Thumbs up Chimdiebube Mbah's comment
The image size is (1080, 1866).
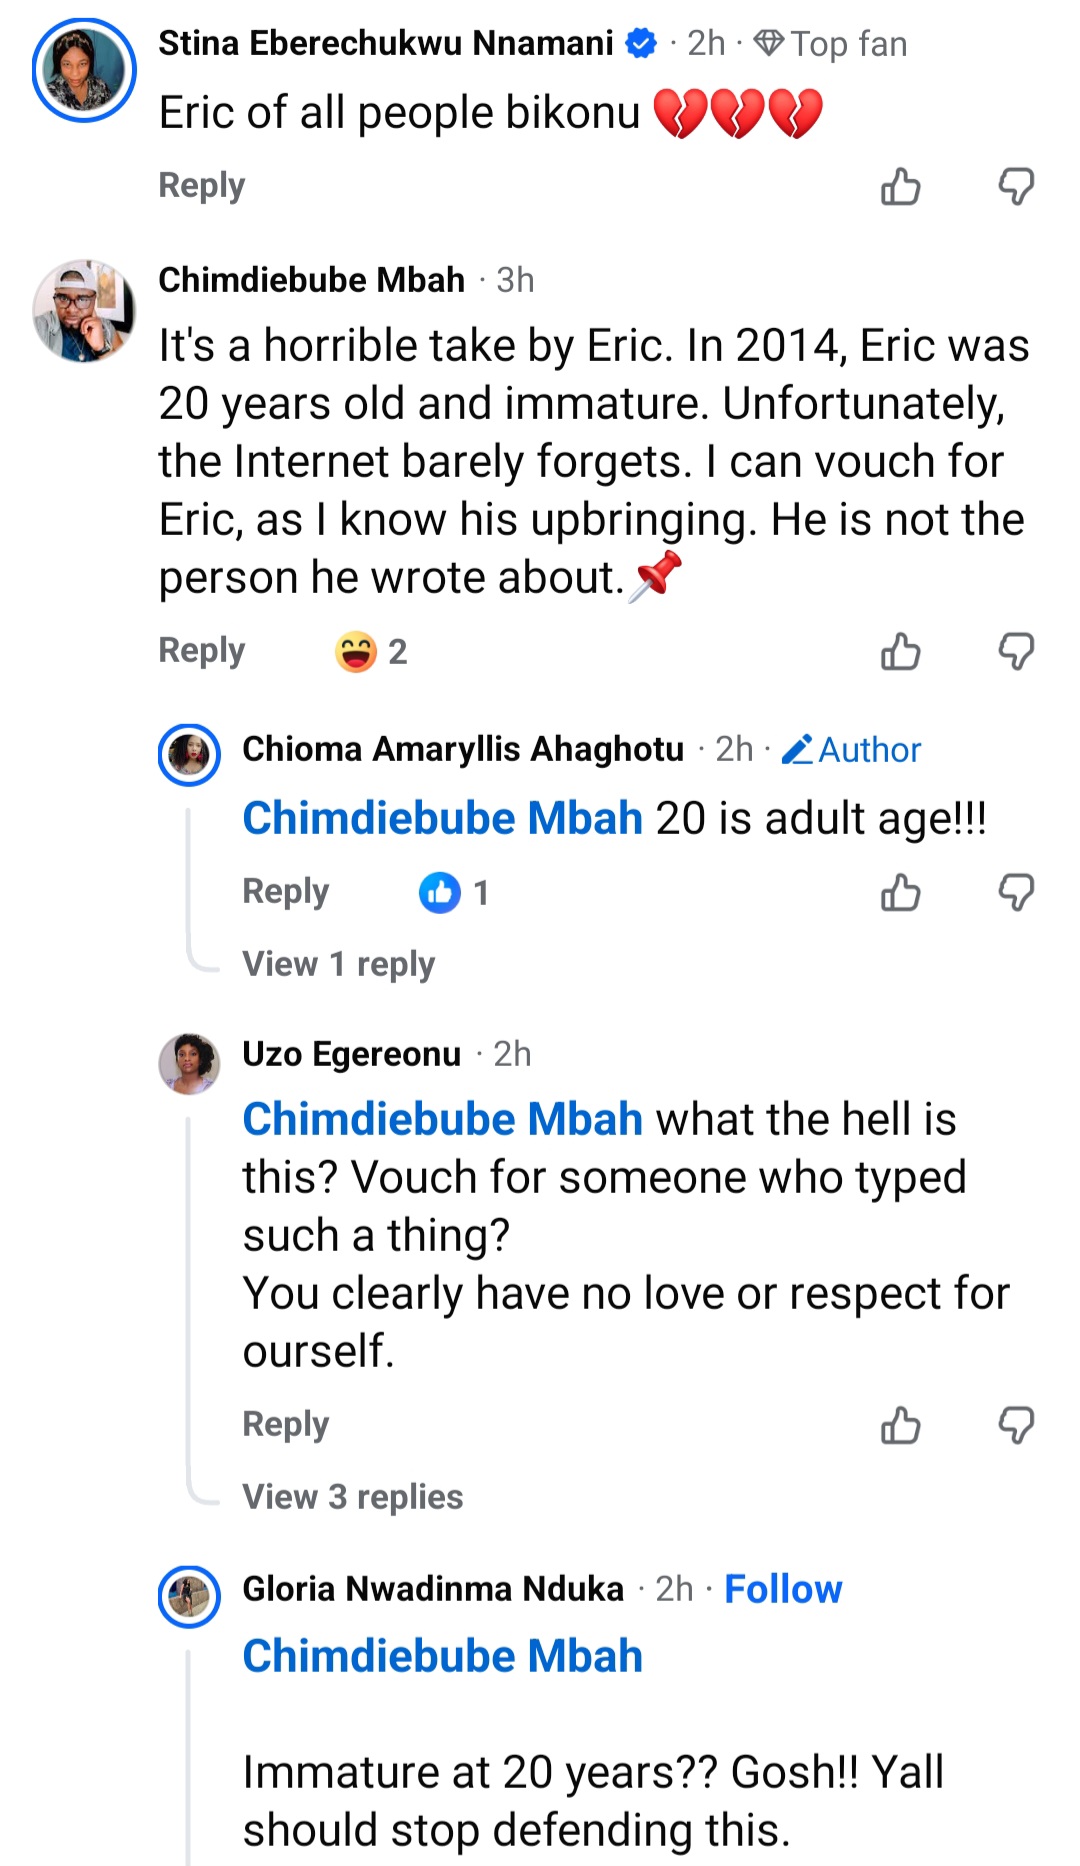coord(900,652)
